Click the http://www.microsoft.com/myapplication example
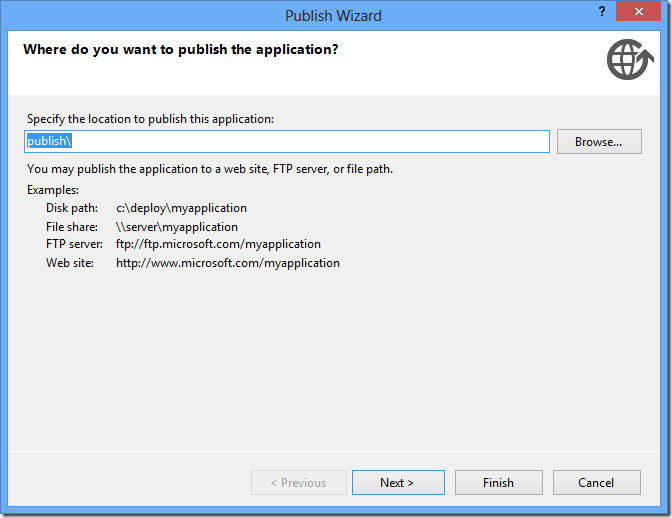 pyautogui.click(x=228, y=263)
